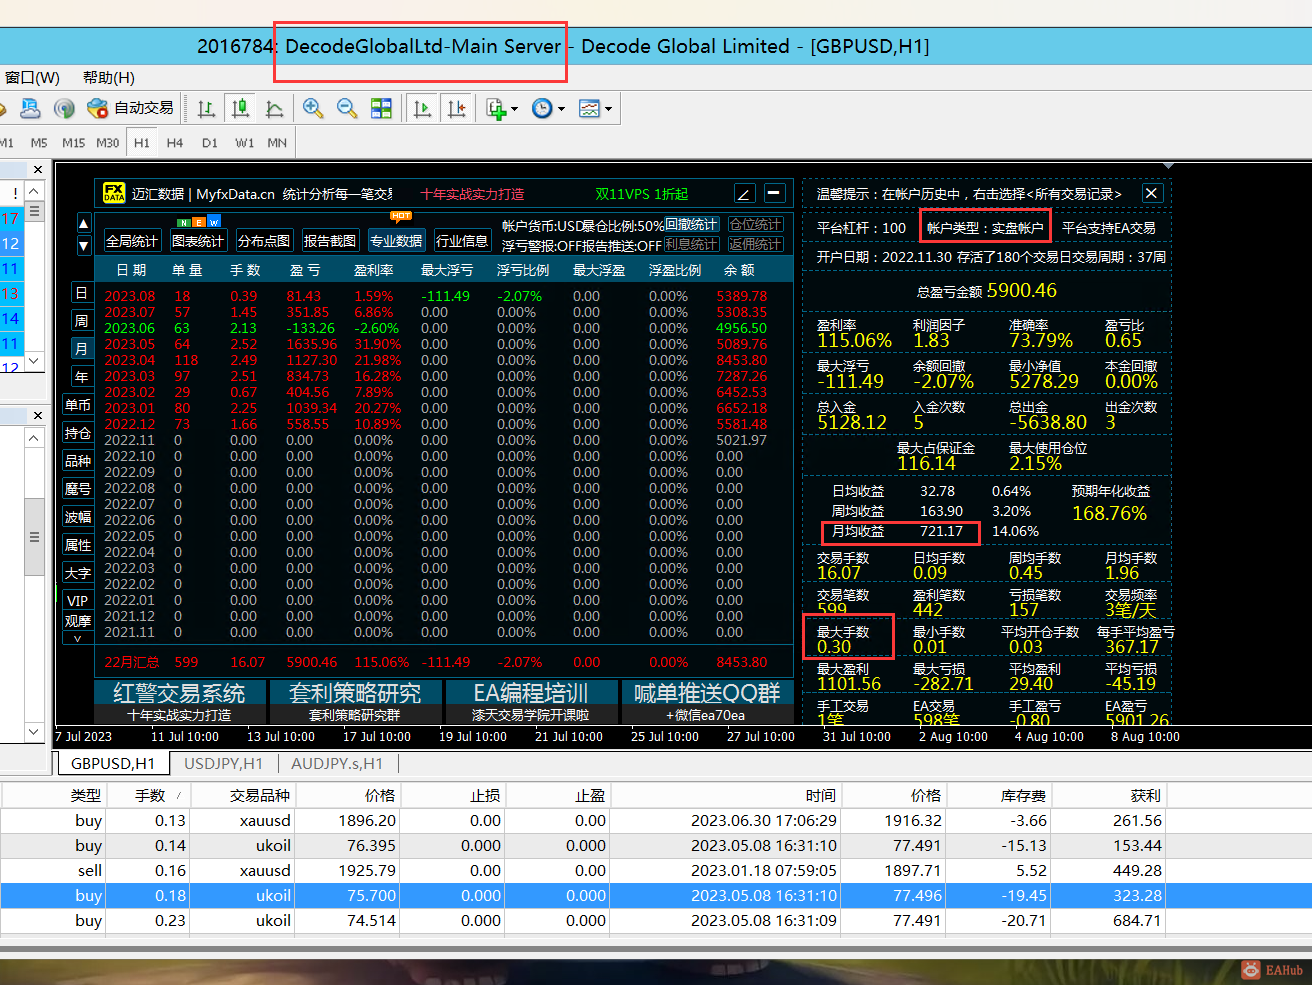Expand the chart templates dropdown

608,109
